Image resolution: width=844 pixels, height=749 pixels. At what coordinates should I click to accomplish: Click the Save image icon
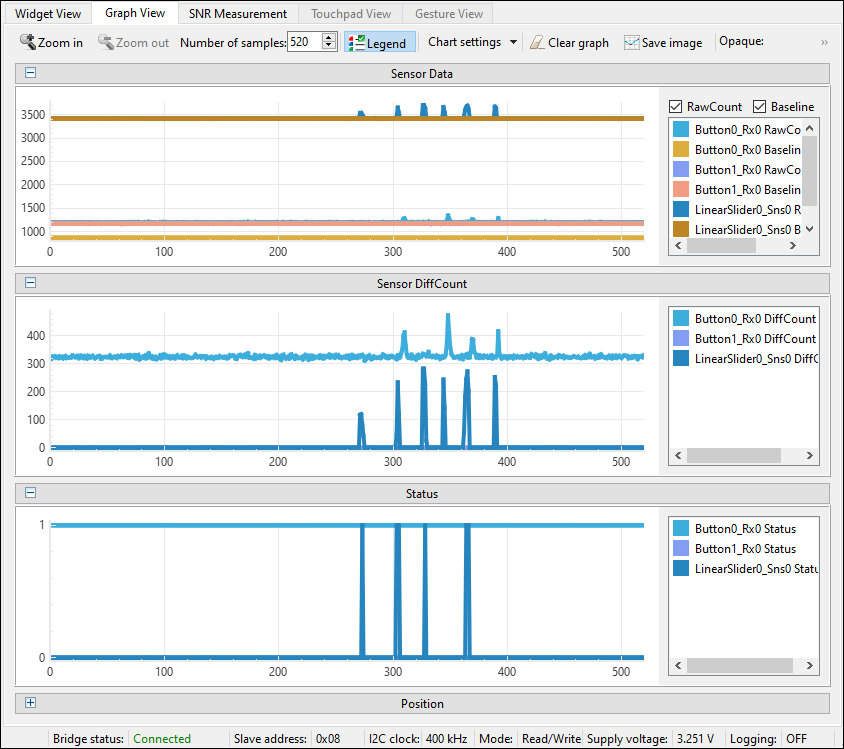[x=631, y=43]
